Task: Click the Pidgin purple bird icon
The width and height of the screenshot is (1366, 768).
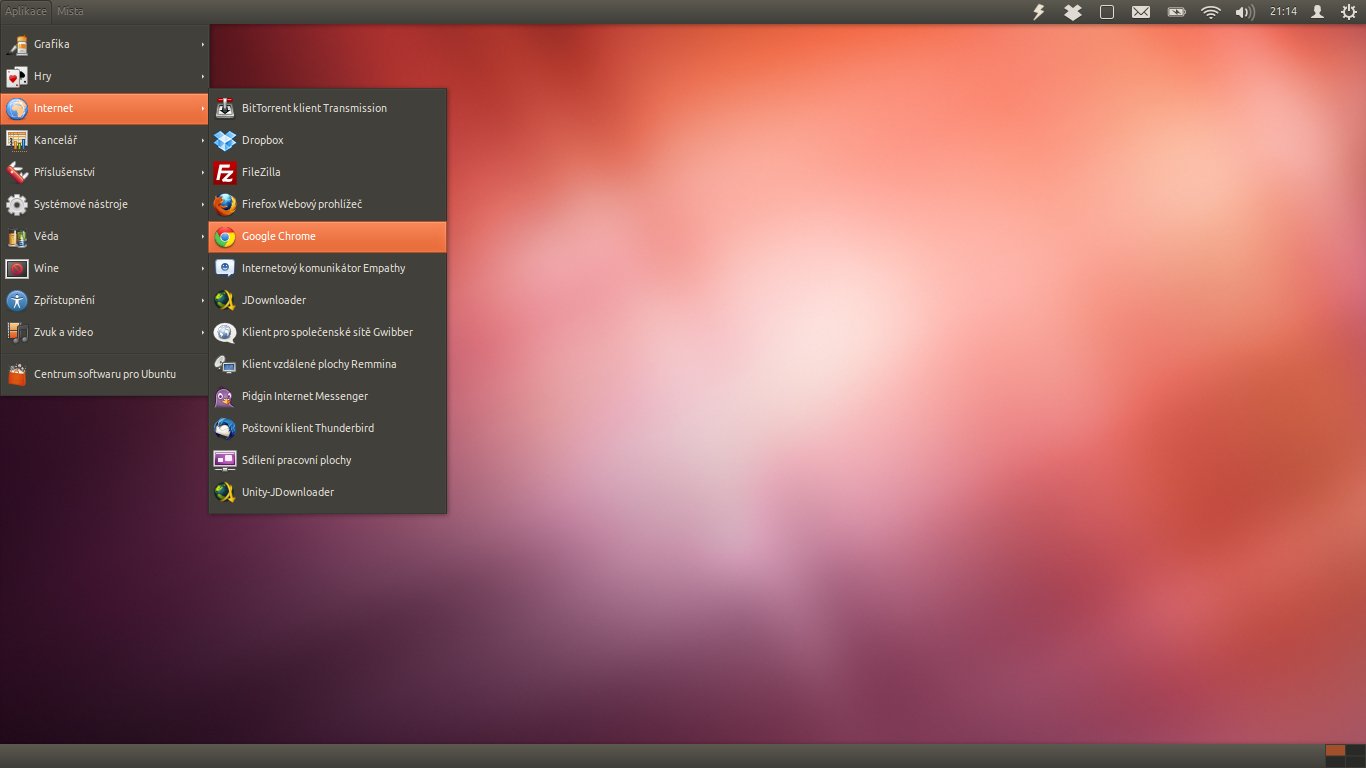Action: (225, 396)
